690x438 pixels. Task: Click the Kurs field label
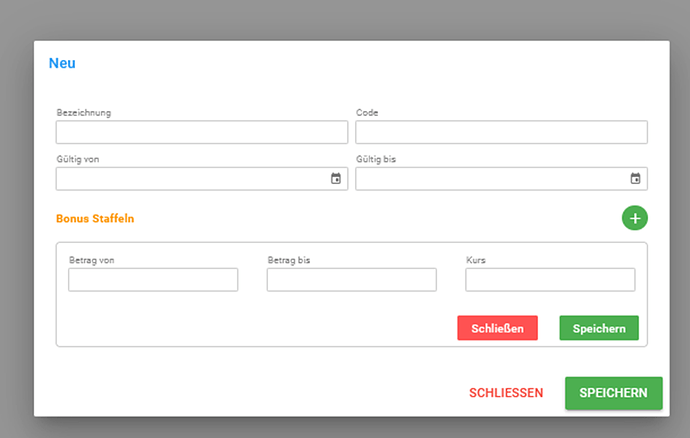[x=476, y=260]
